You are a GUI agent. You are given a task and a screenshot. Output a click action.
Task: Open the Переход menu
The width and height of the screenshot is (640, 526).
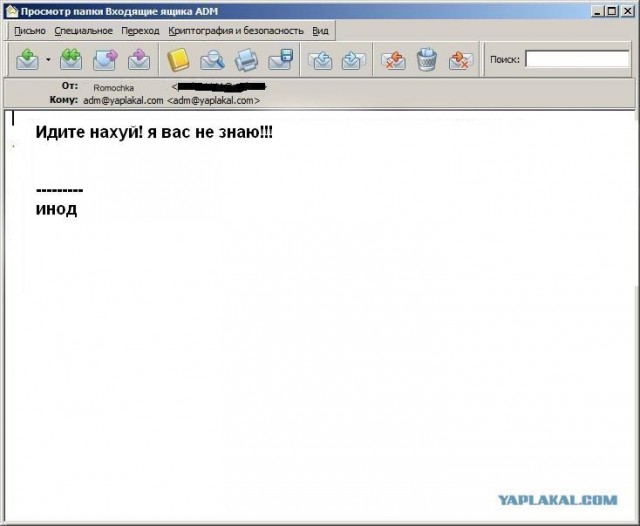140,31
